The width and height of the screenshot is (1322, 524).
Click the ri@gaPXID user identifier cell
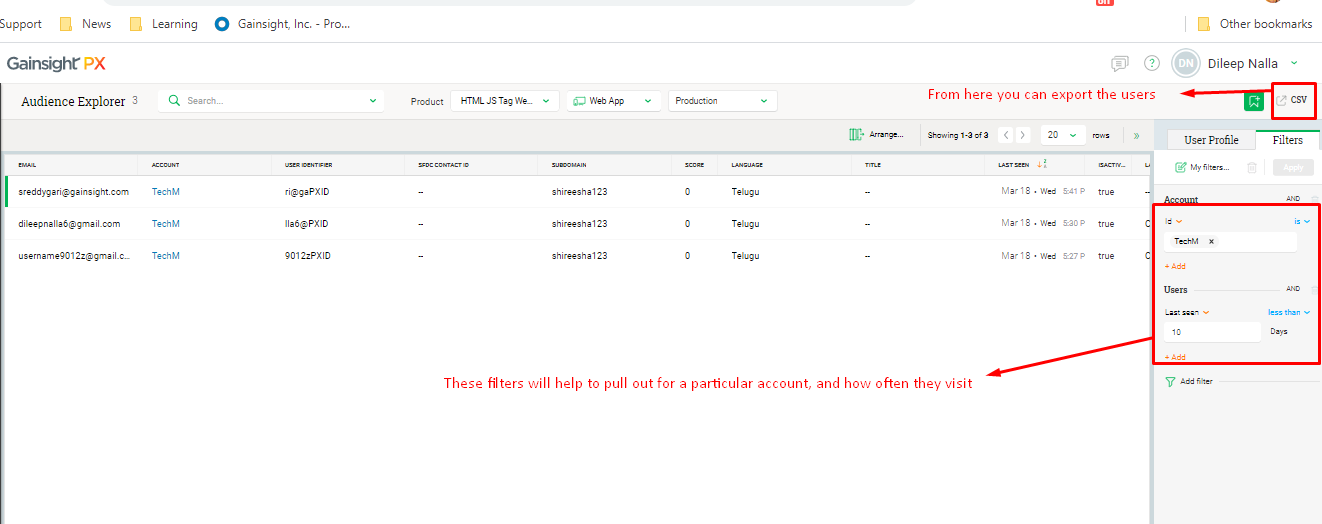pyautogui.click(x=306, y=191)
